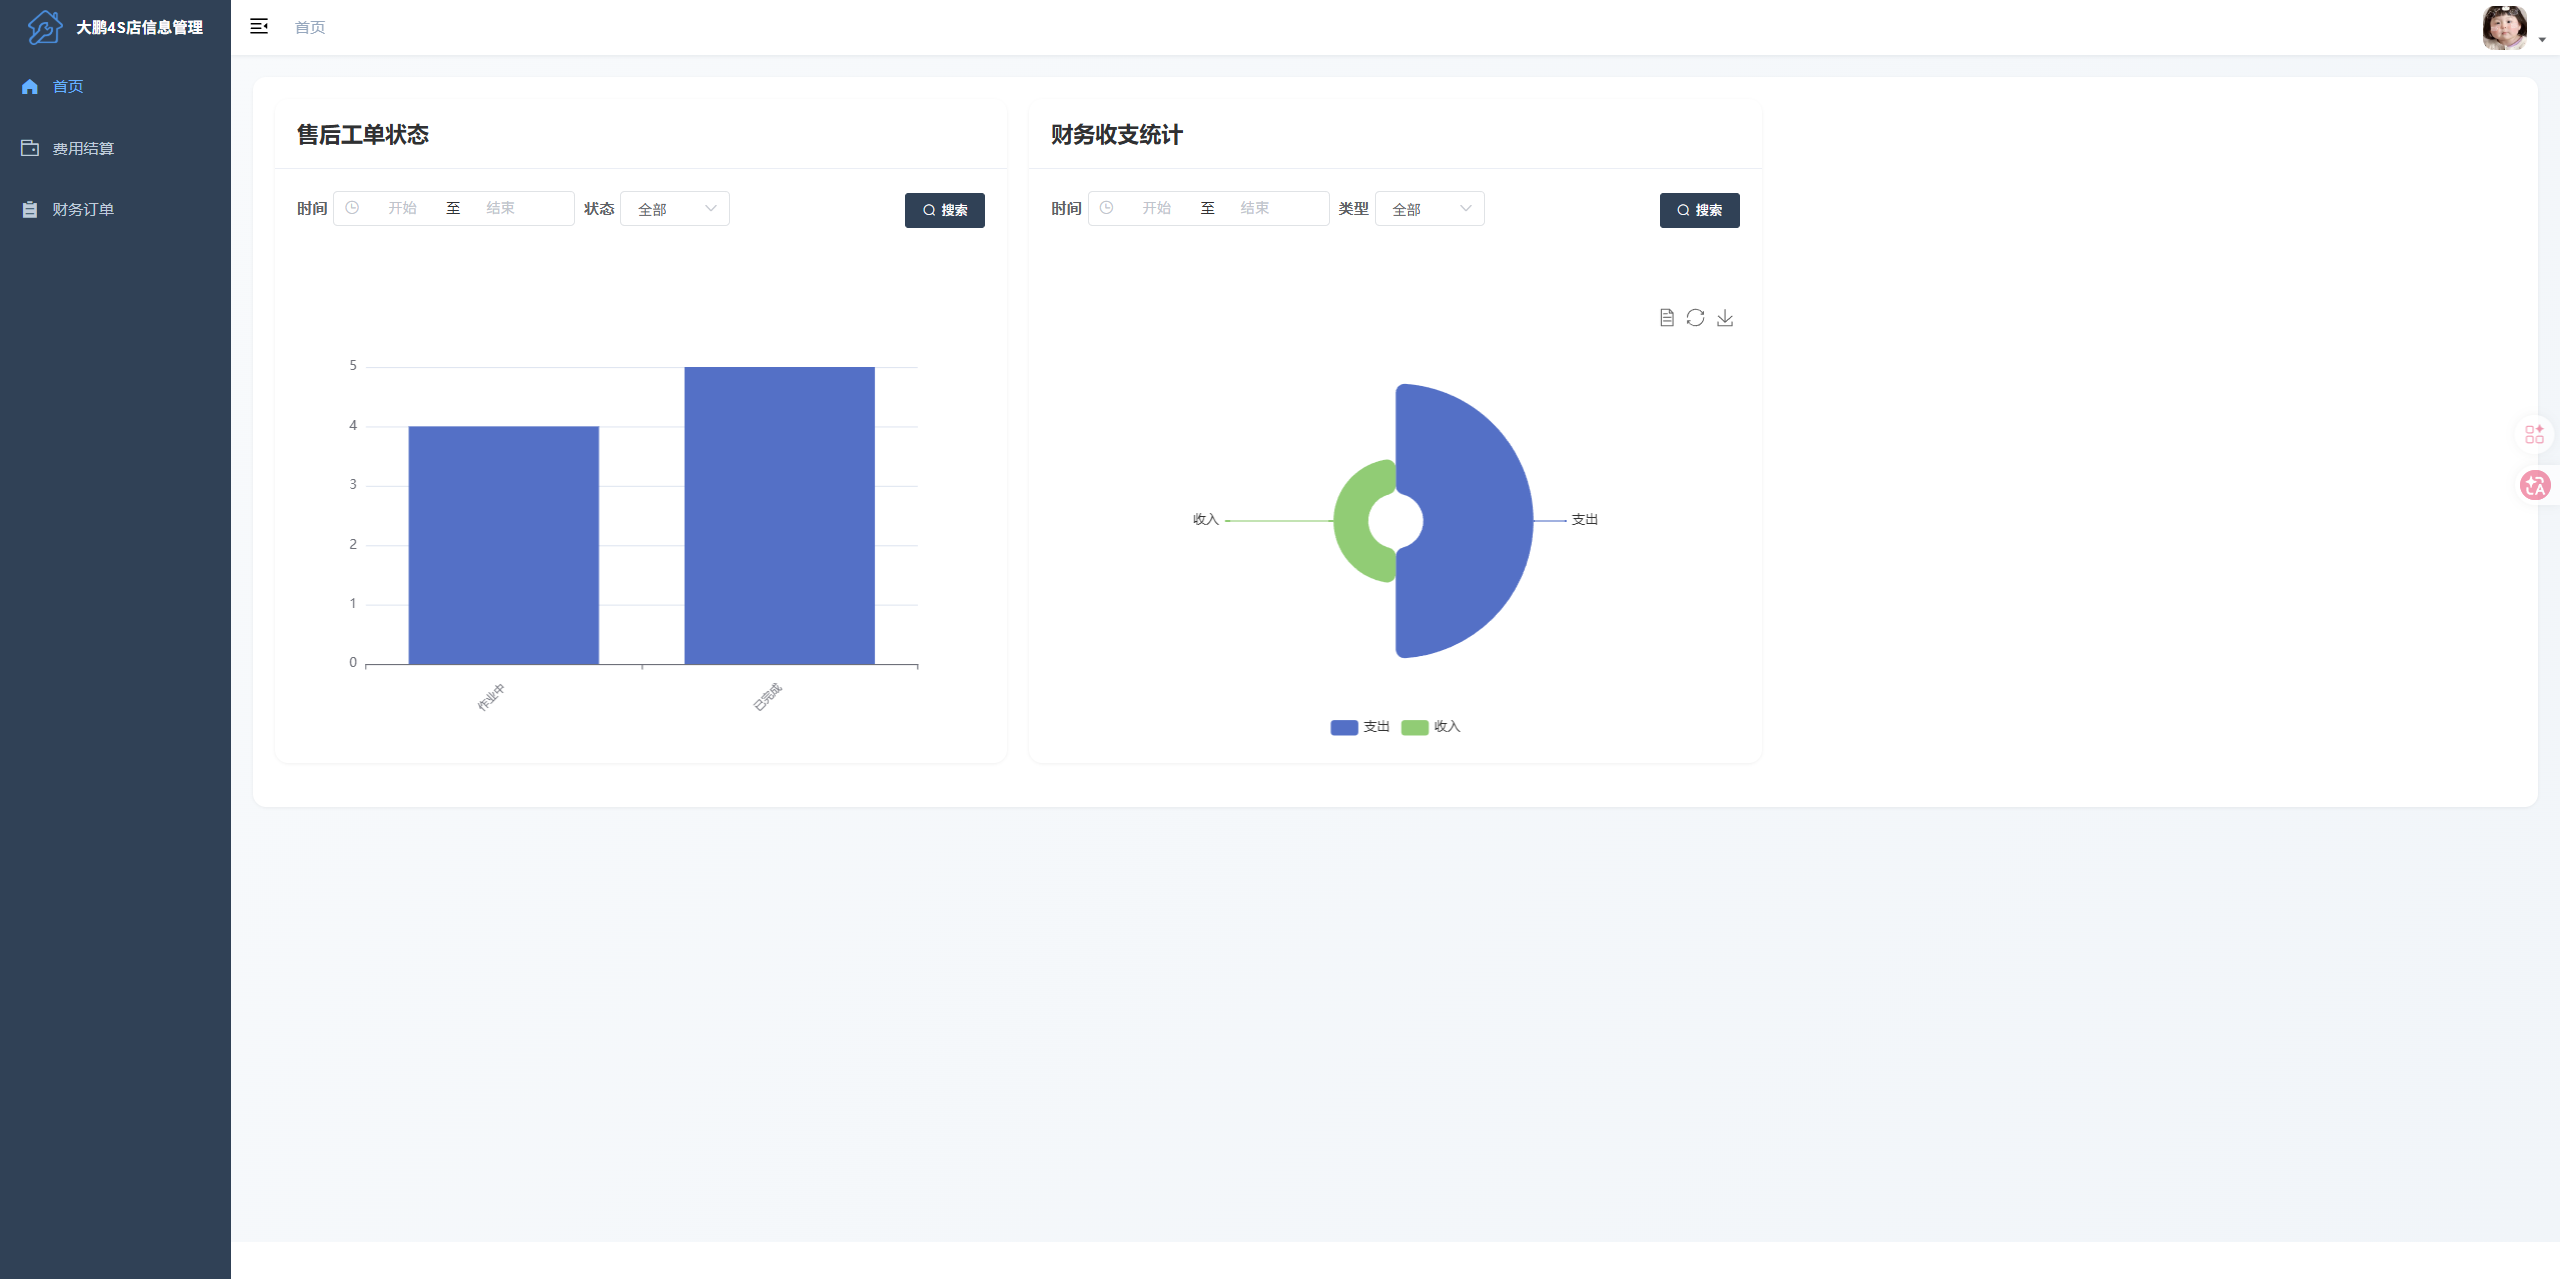Click the 收入 pie label text
This screenshot has width=2560, height=1279.
pos(1205,520)
